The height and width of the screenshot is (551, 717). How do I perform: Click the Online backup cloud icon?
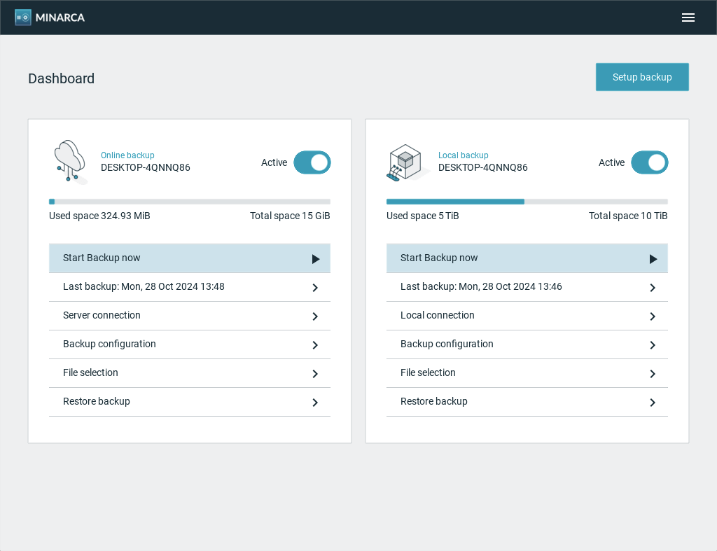(x=69, y=162)
